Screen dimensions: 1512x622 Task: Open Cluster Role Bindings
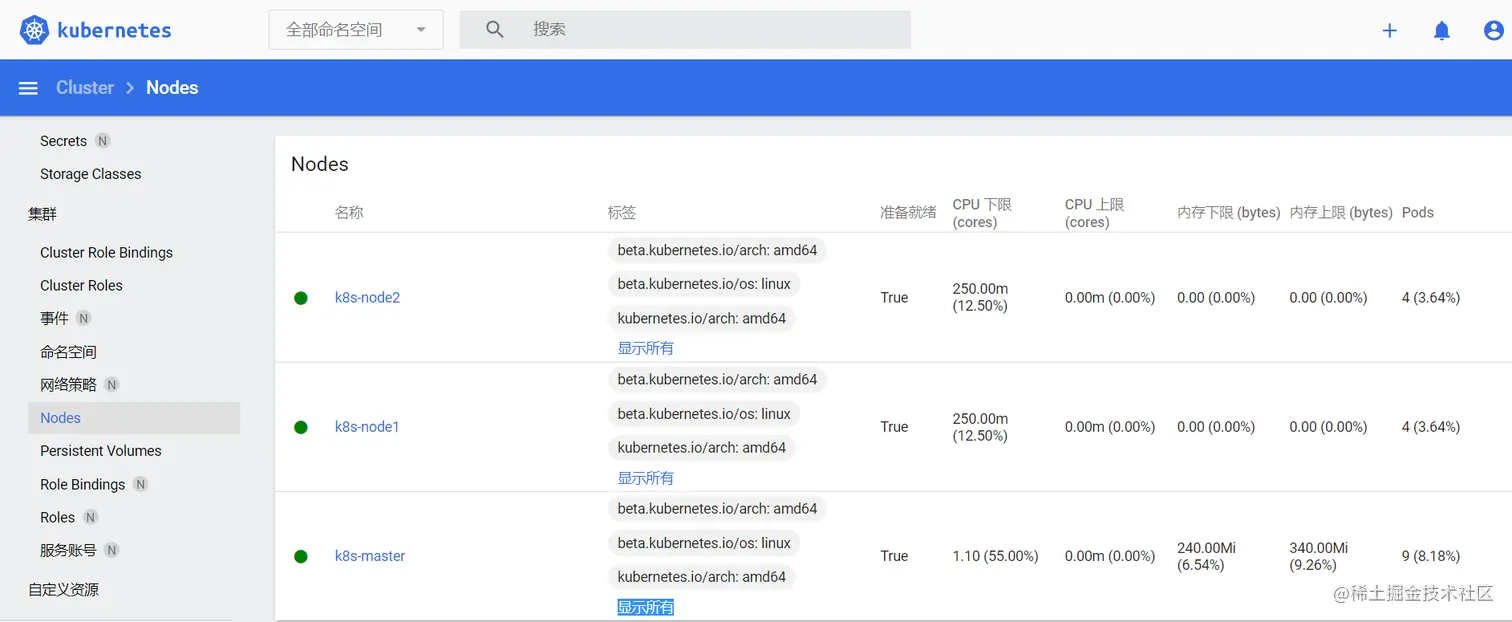click(x=106, y=253)
